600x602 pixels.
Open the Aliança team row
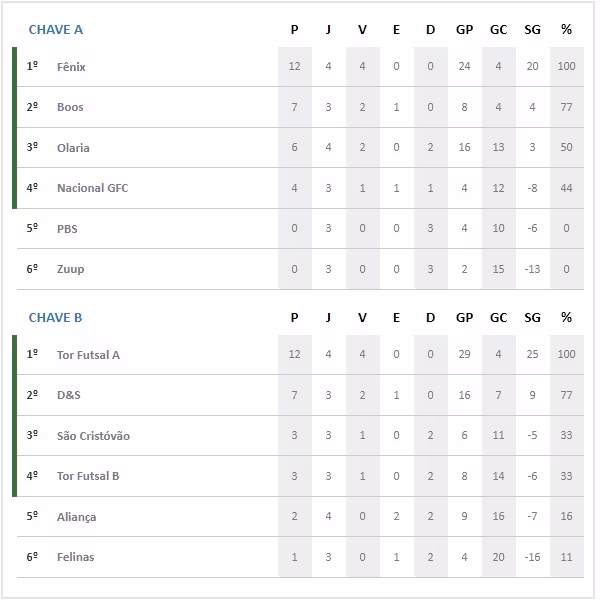tap(76, 517)
